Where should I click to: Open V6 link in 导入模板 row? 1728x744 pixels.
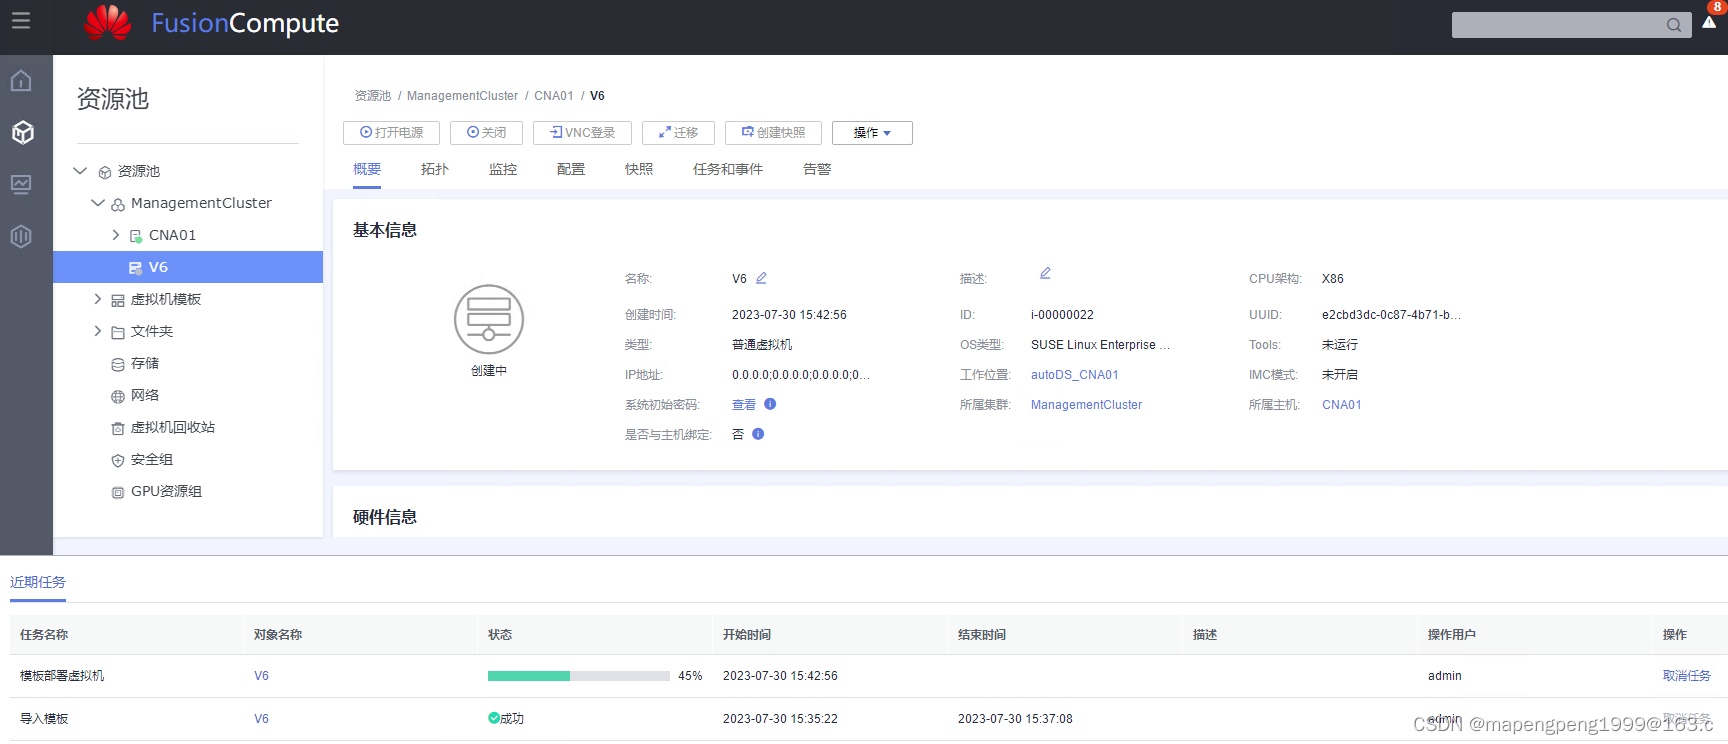261,719
